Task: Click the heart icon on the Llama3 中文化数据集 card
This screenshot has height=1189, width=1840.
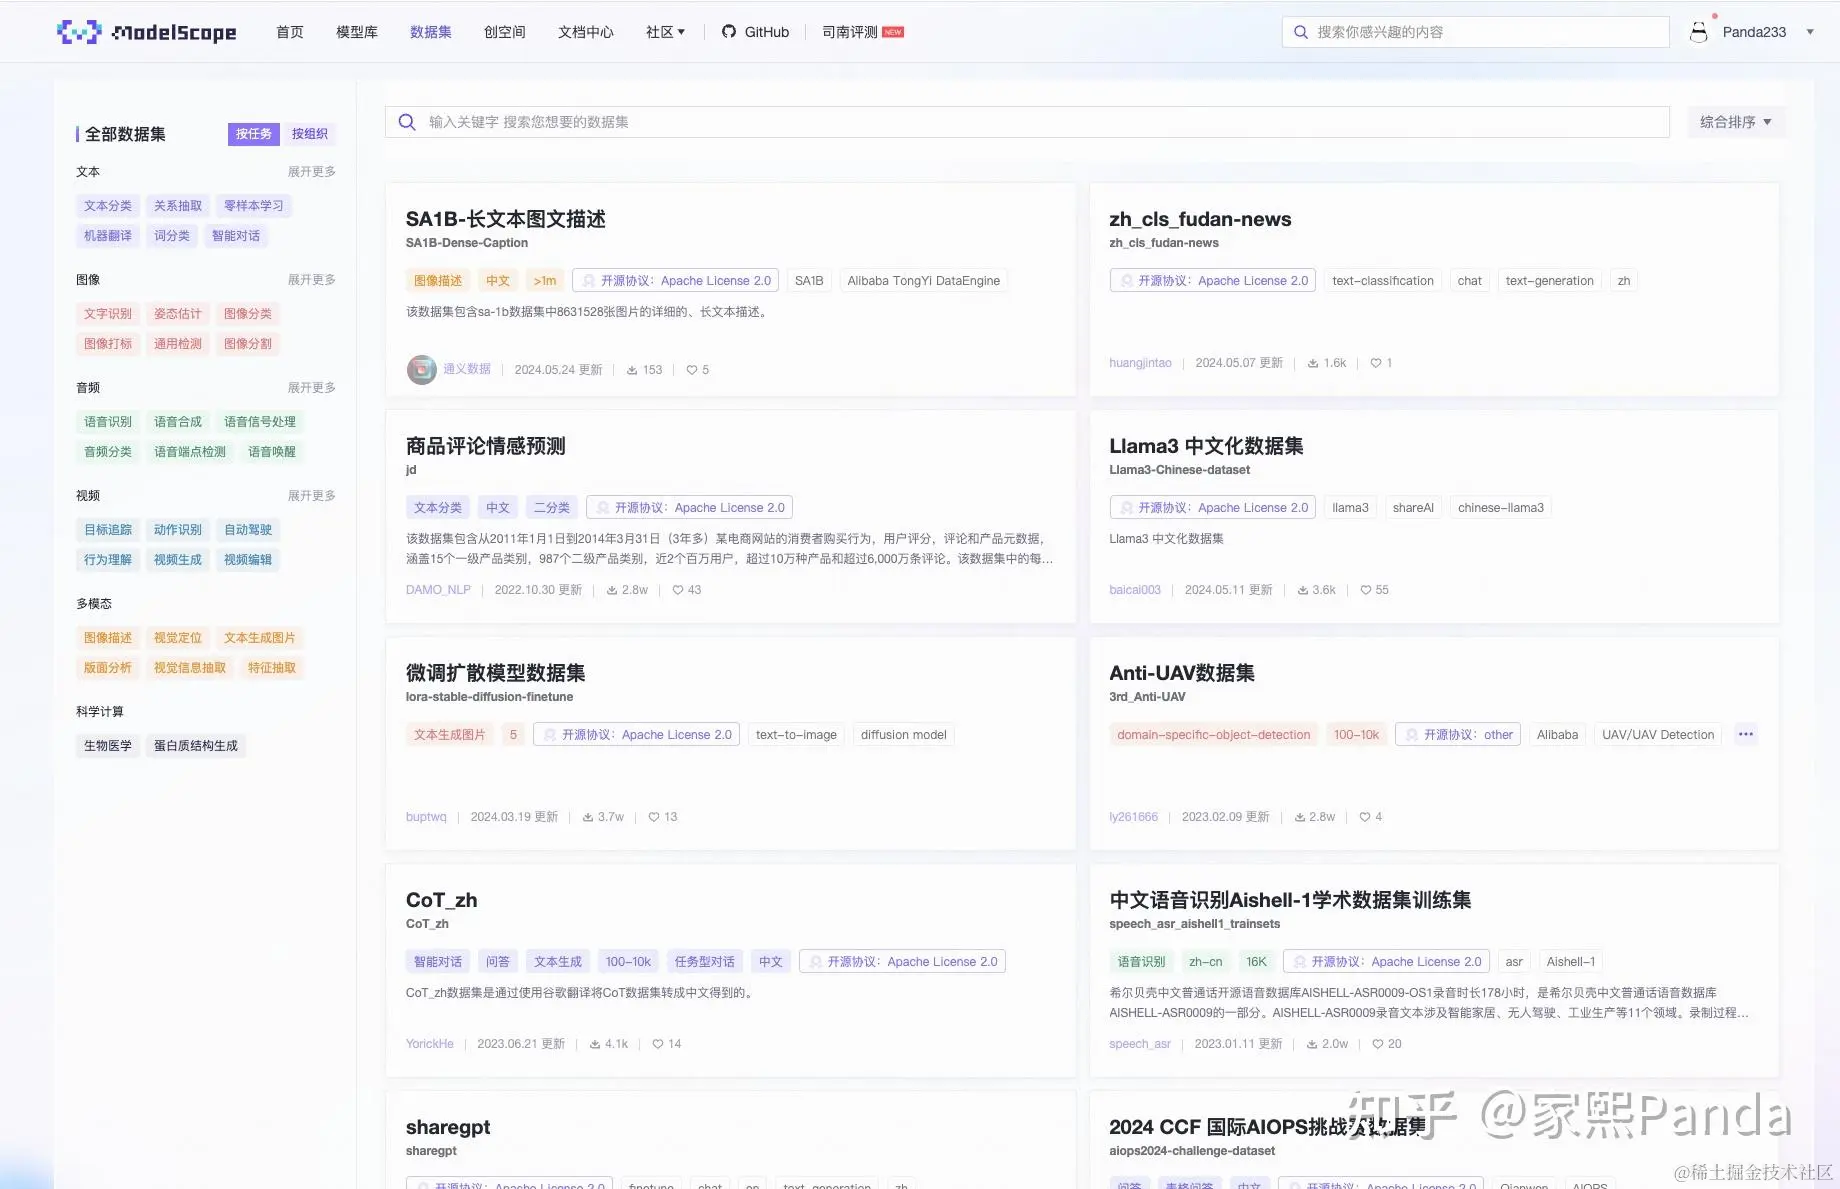Action: point(1366,590)
